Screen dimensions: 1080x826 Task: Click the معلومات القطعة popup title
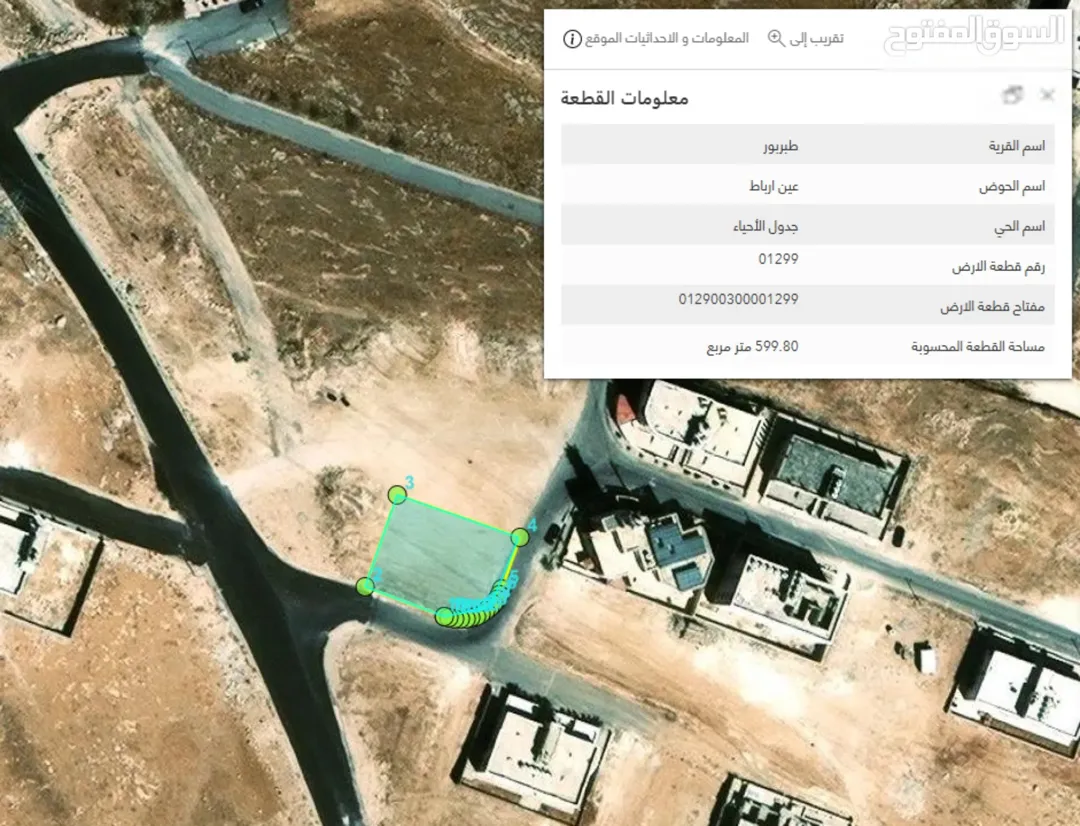[x=624, y=98]
